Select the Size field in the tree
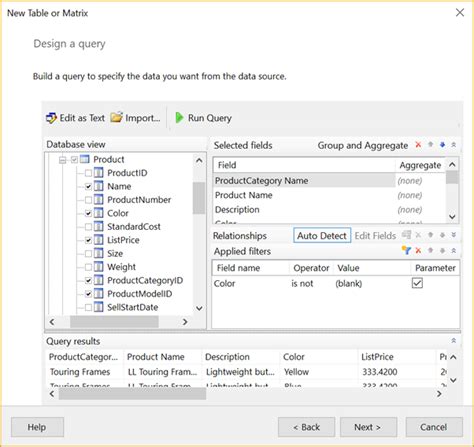Image resolution: width=474 pixels, height=447 pixels. coord(115,253)
